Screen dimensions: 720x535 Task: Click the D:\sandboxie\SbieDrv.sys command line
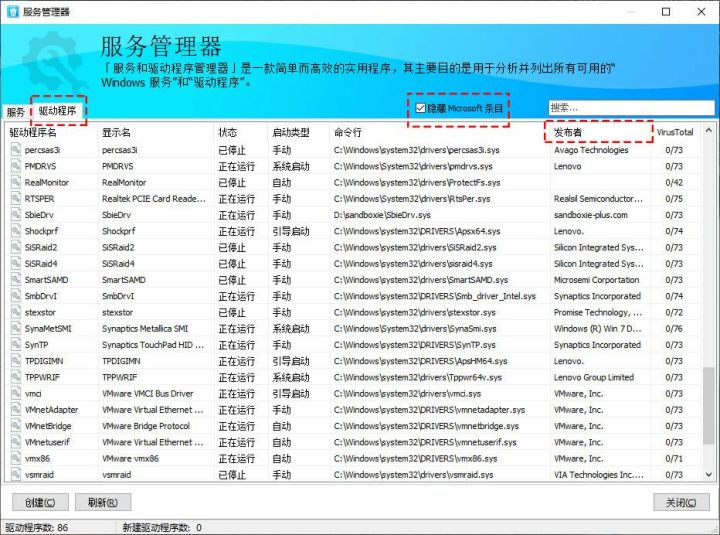pyautogui.click(x=382, y=214)
